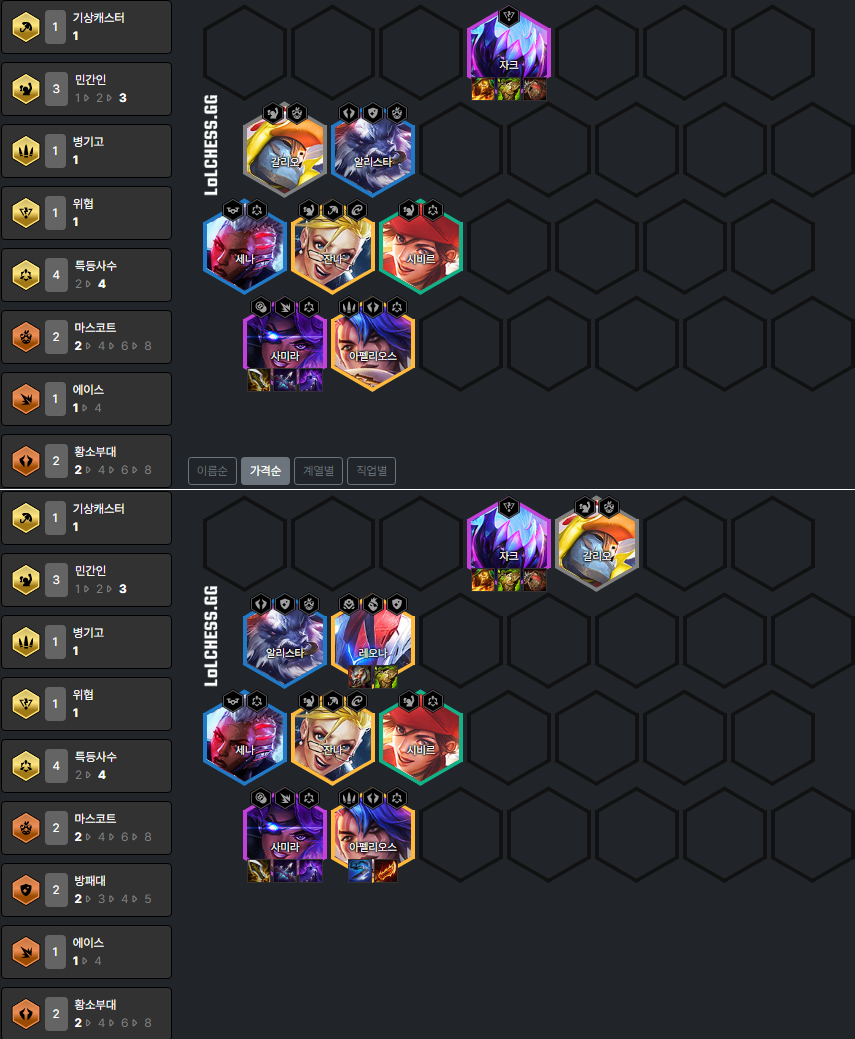Click 레오나's first equipped item icon
Image resolution: width=855 pixels, height=1039 pixels.
360,677
